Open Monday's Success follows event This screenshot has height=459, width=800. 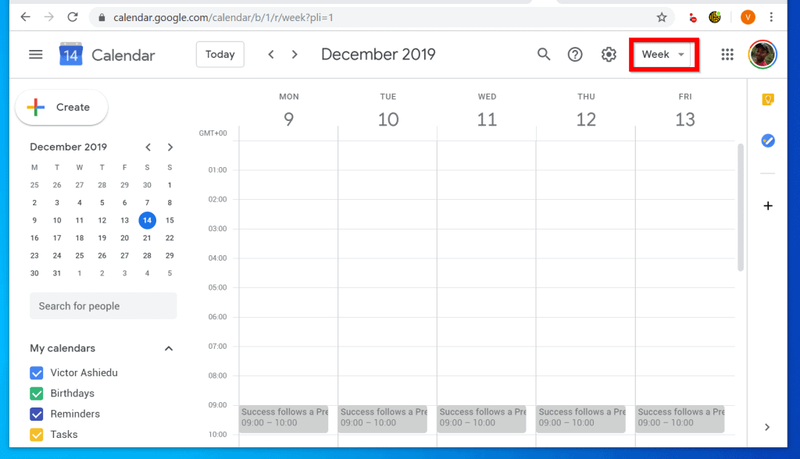(x=284, y=419)
